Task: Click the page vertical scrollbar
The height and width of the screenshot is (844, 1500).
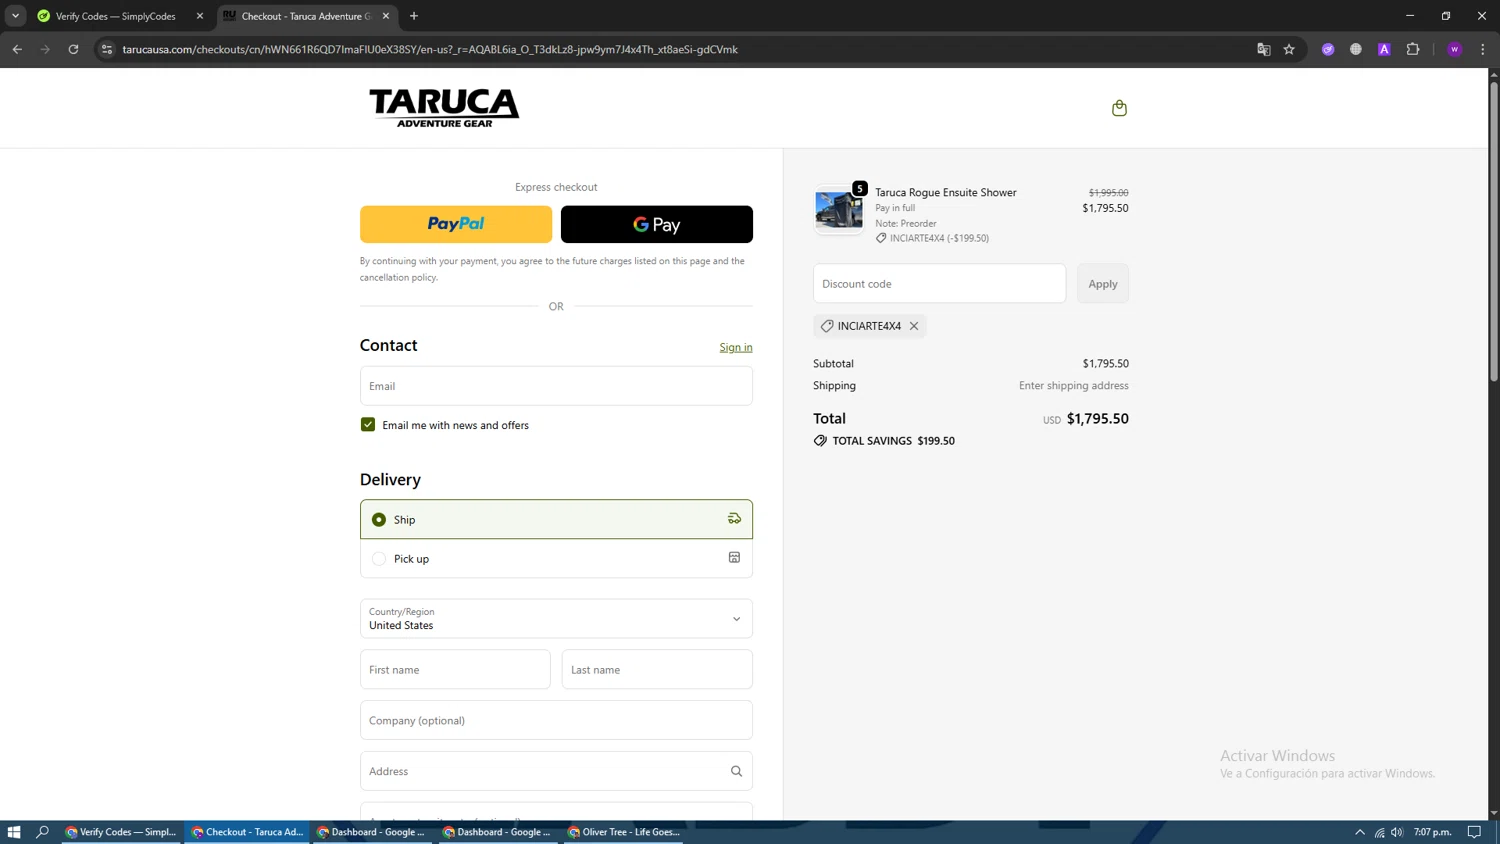Action: [1494, 232]
